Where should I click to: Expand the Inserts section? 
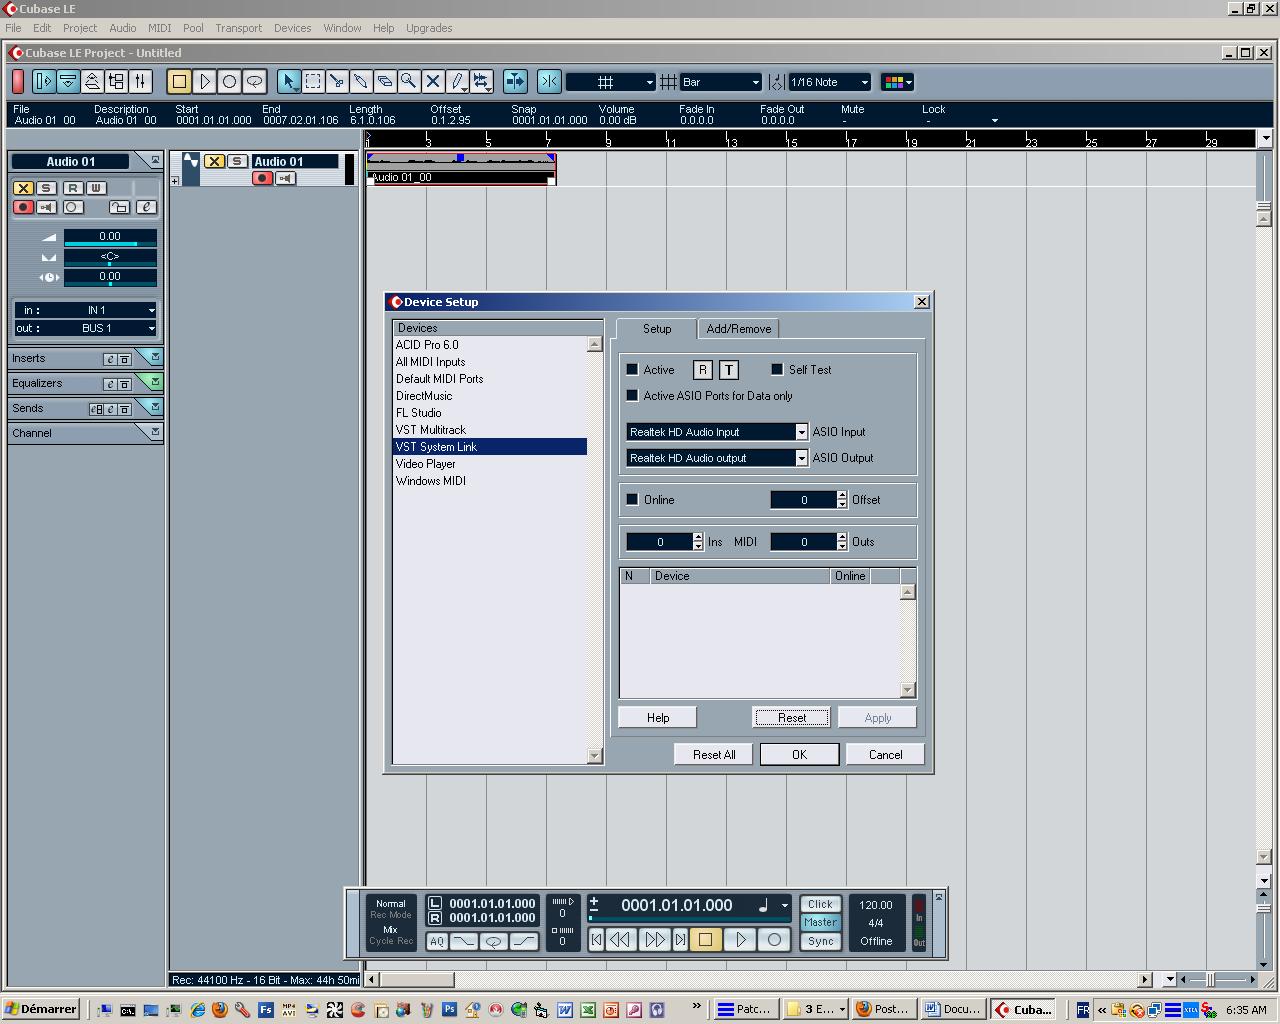click(x=154, y=357)
